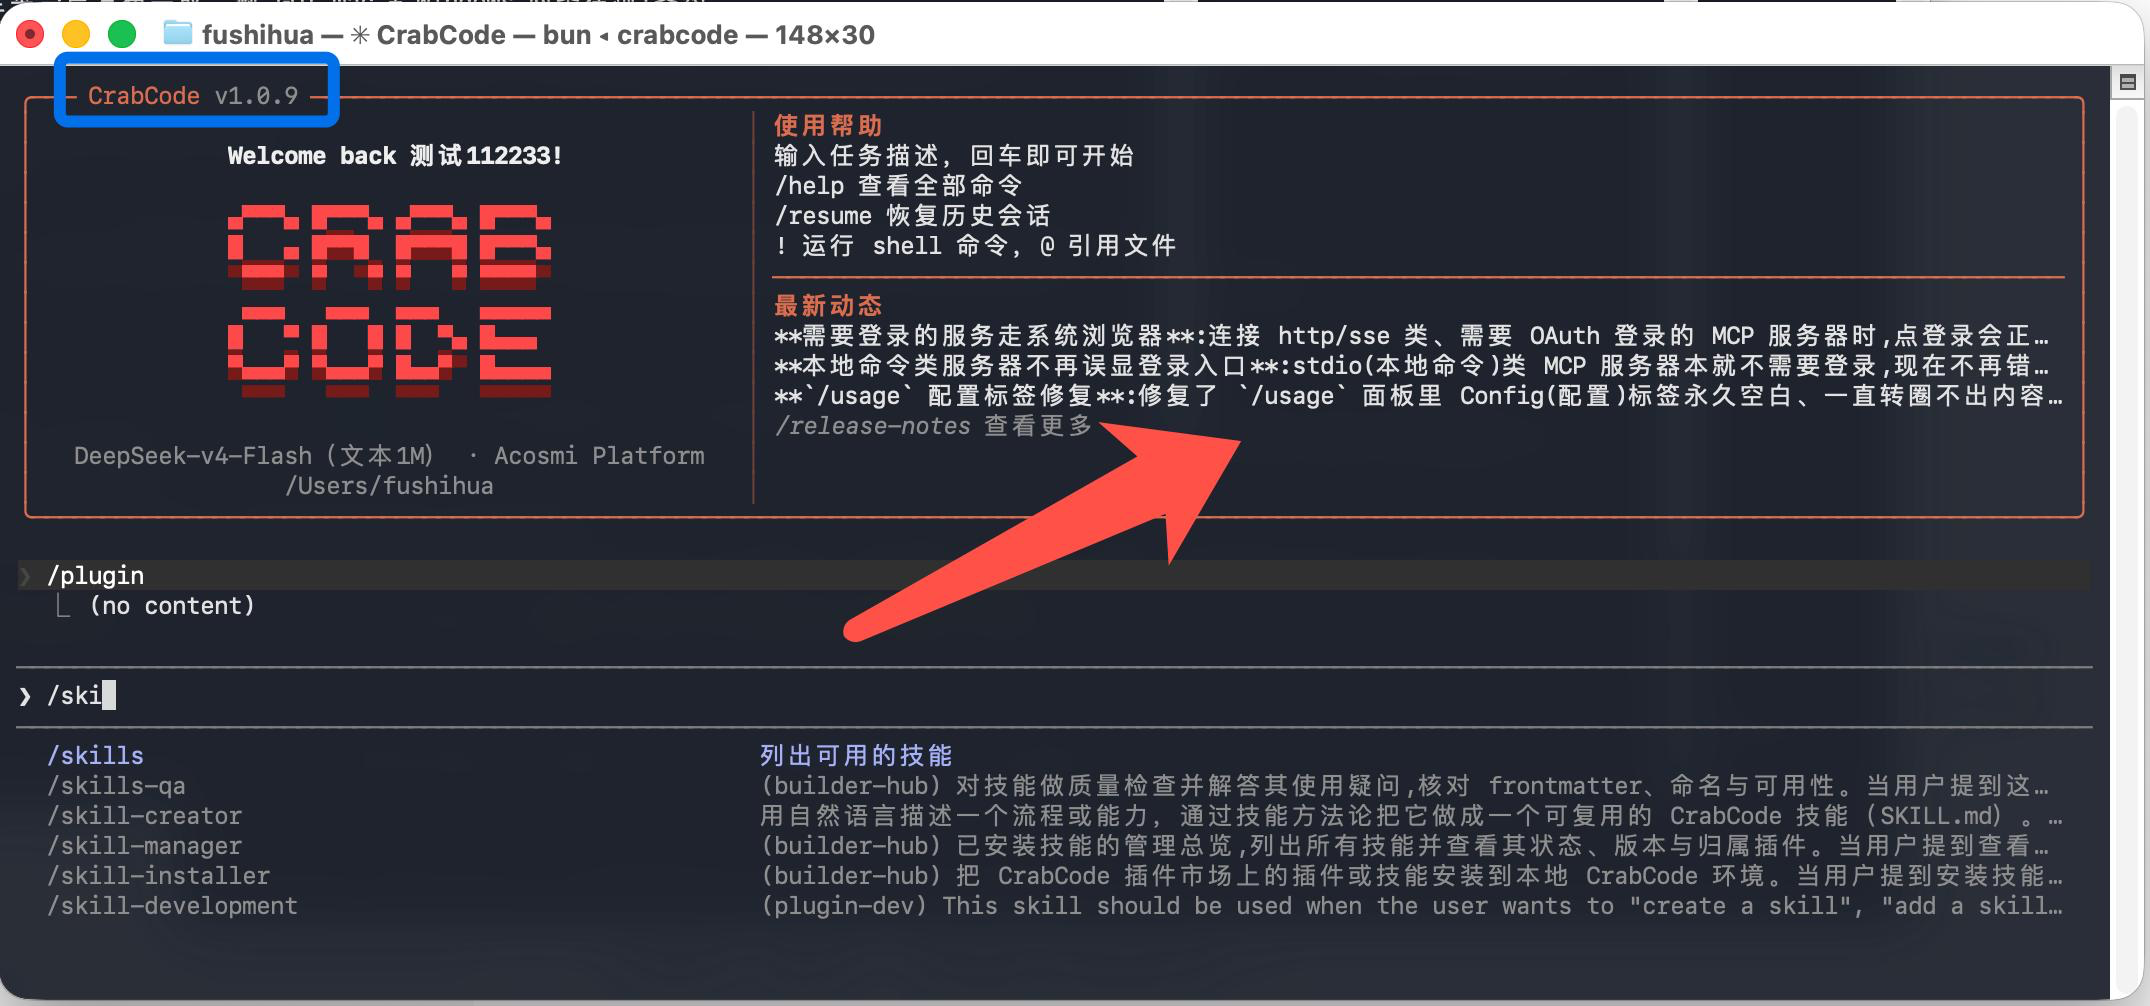The width and height of the screenshot is (2150, 1006).
Task: Click the folder icon in the title bar
Action: (177, 34)
